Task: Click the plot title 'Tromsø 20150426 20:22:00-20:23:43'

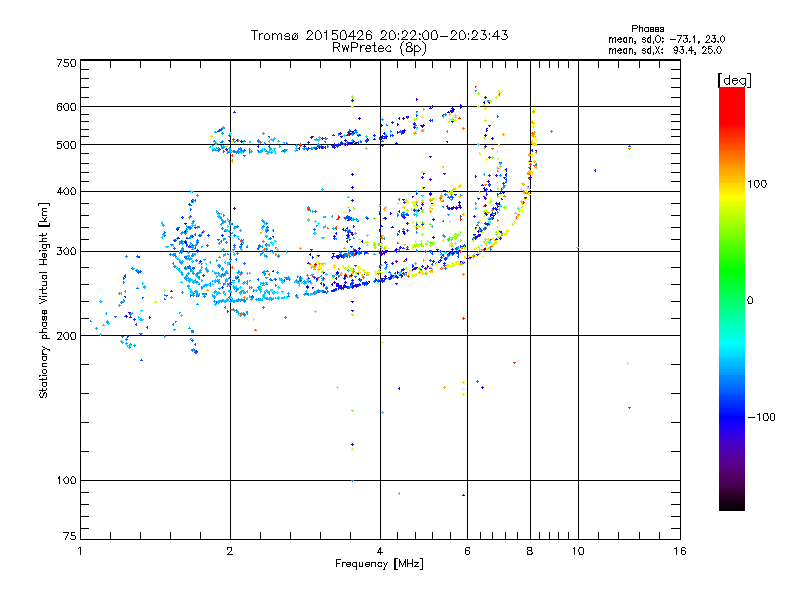Action: point(379,35)
